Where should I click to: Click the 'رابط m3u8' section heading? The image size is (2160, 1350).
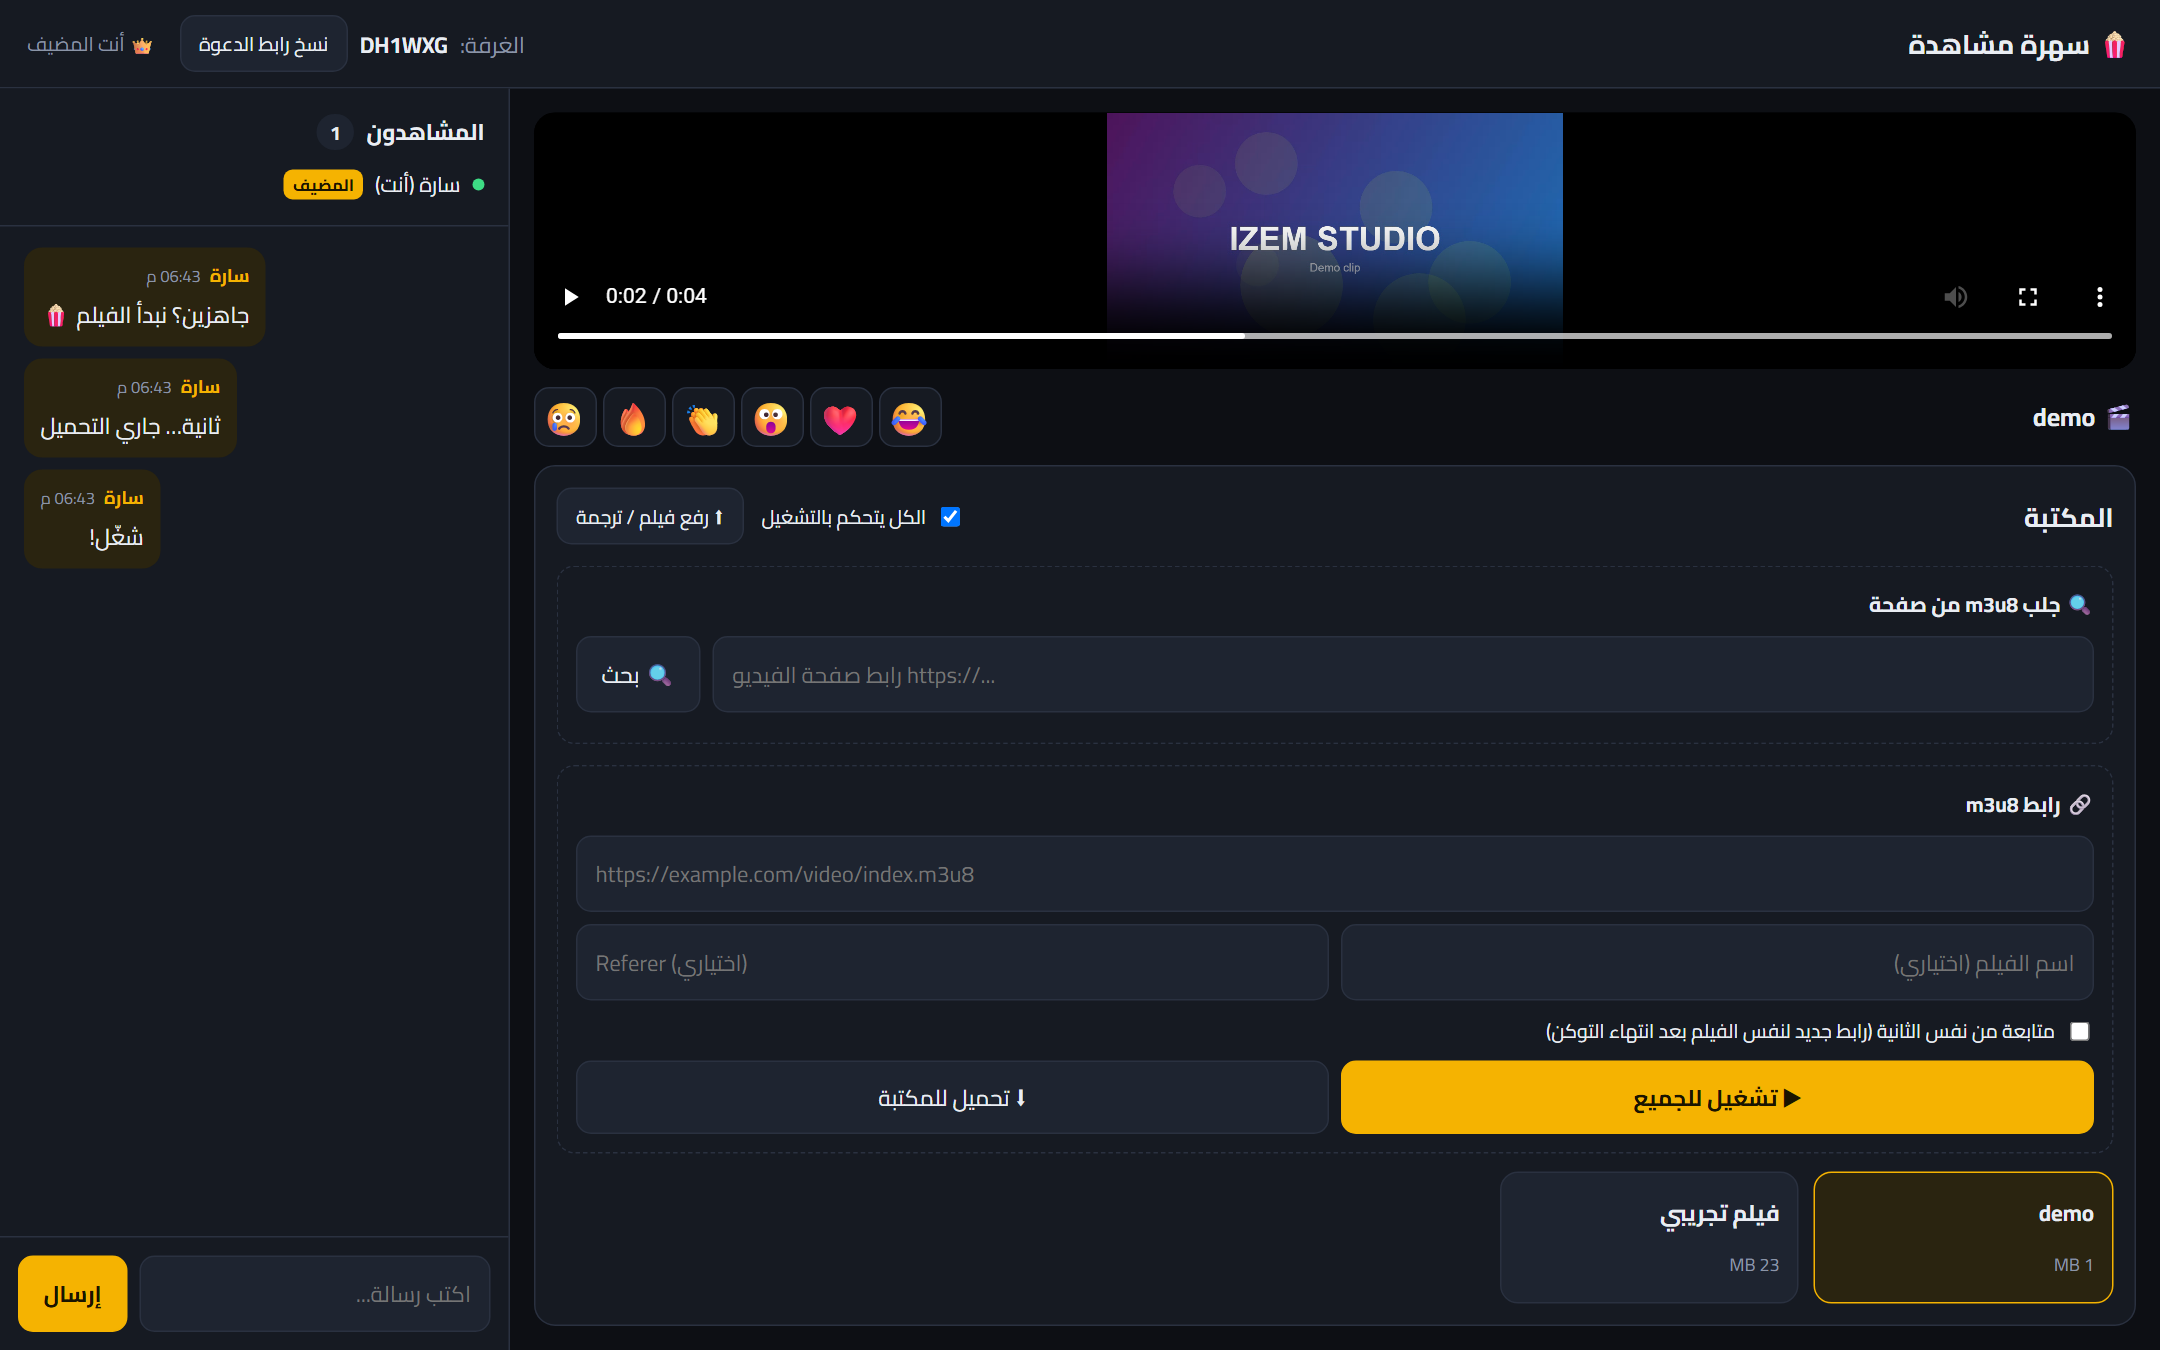click(x=2028, y=805)
